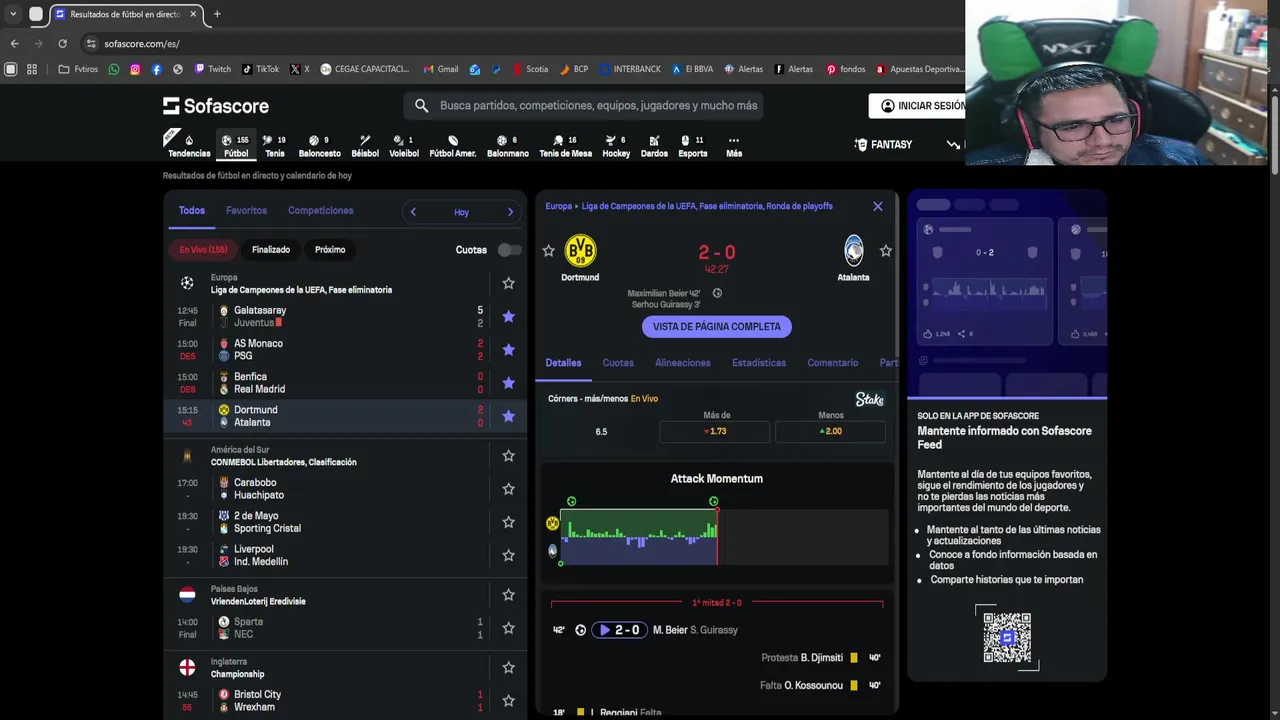Open the Gmail bookmark
The image size is (1280, 720).
pos(440,69)
